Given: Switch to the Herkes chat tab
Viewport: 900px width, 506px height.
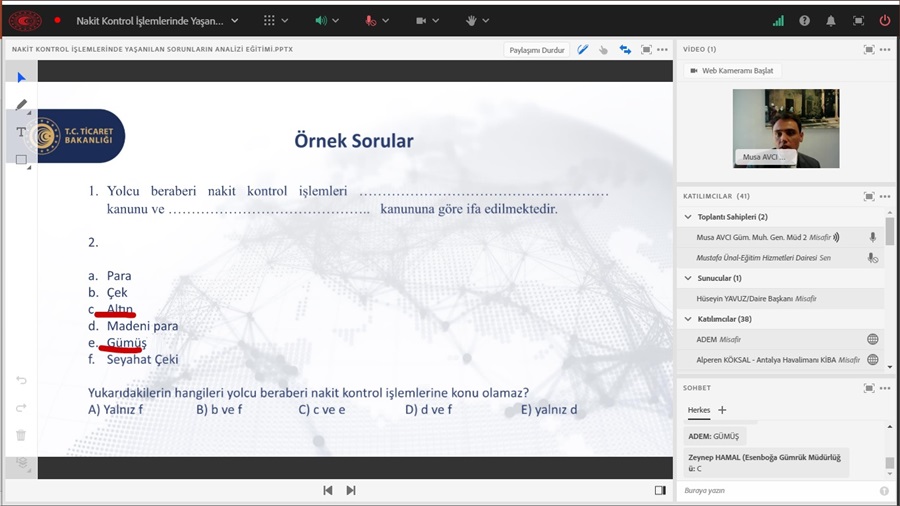Looking at the screenshot, I should pos(698,410).
